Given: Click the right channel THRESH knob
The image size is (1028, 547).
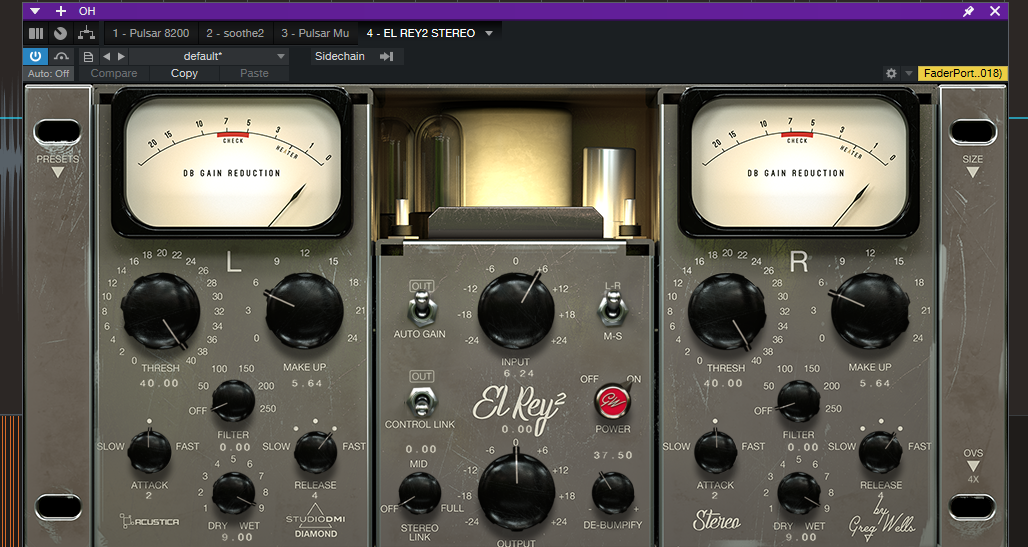Looking at the screenshot, I should click(x=726, y=311).
